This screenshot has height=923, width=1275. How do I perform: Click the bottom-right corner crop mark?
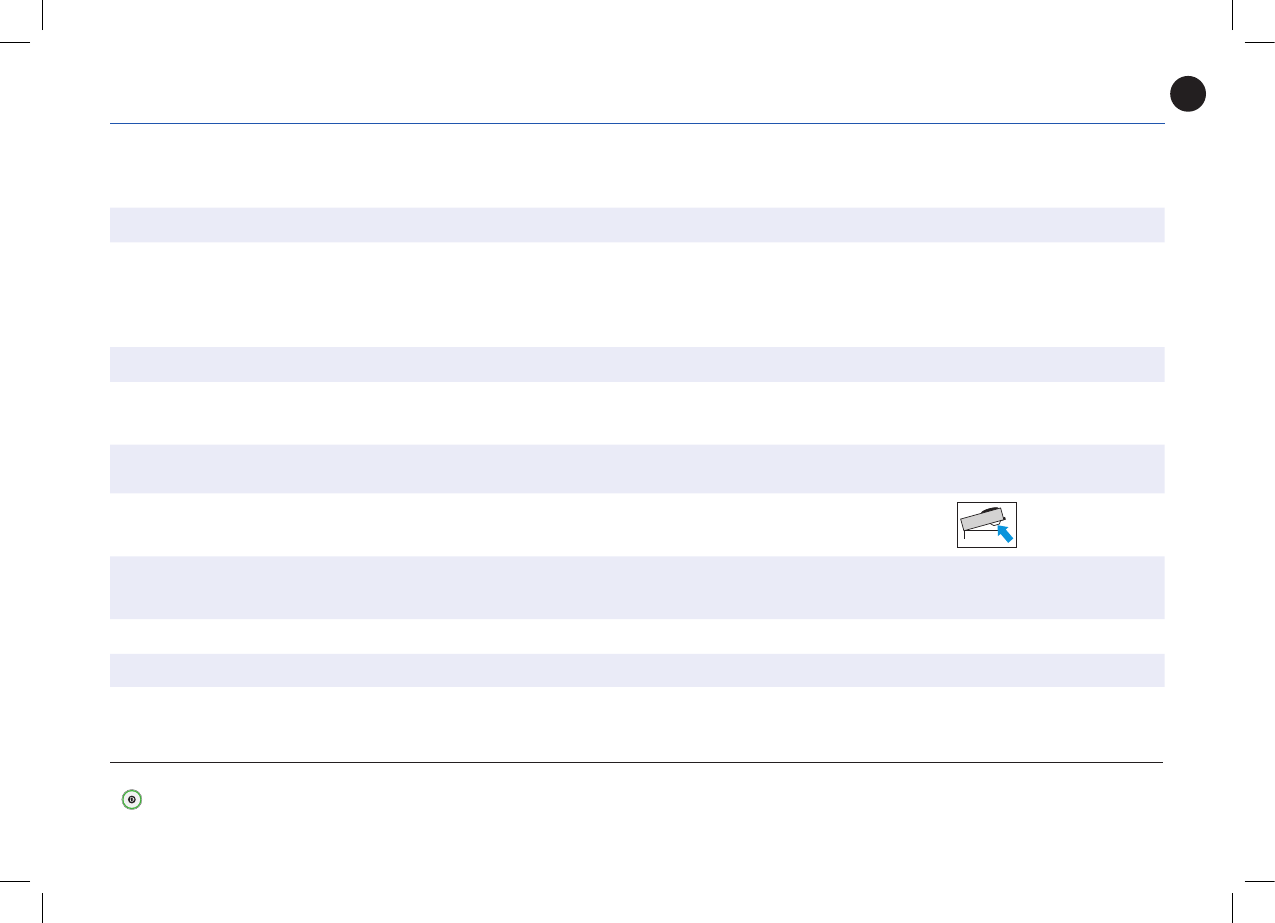(1252, 900)
